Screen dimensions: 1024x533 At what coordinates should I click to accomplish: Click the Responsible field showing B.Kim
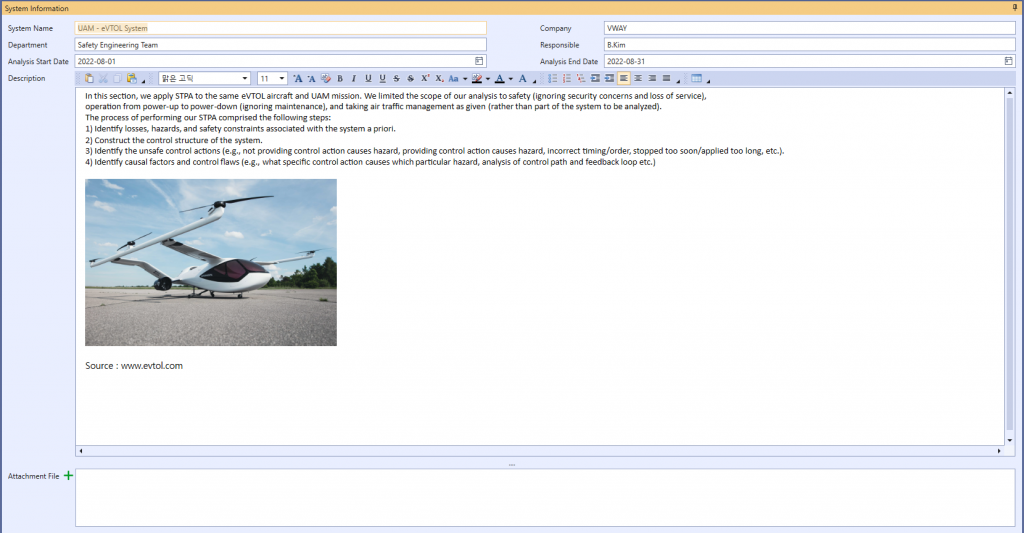pos(810,44)
